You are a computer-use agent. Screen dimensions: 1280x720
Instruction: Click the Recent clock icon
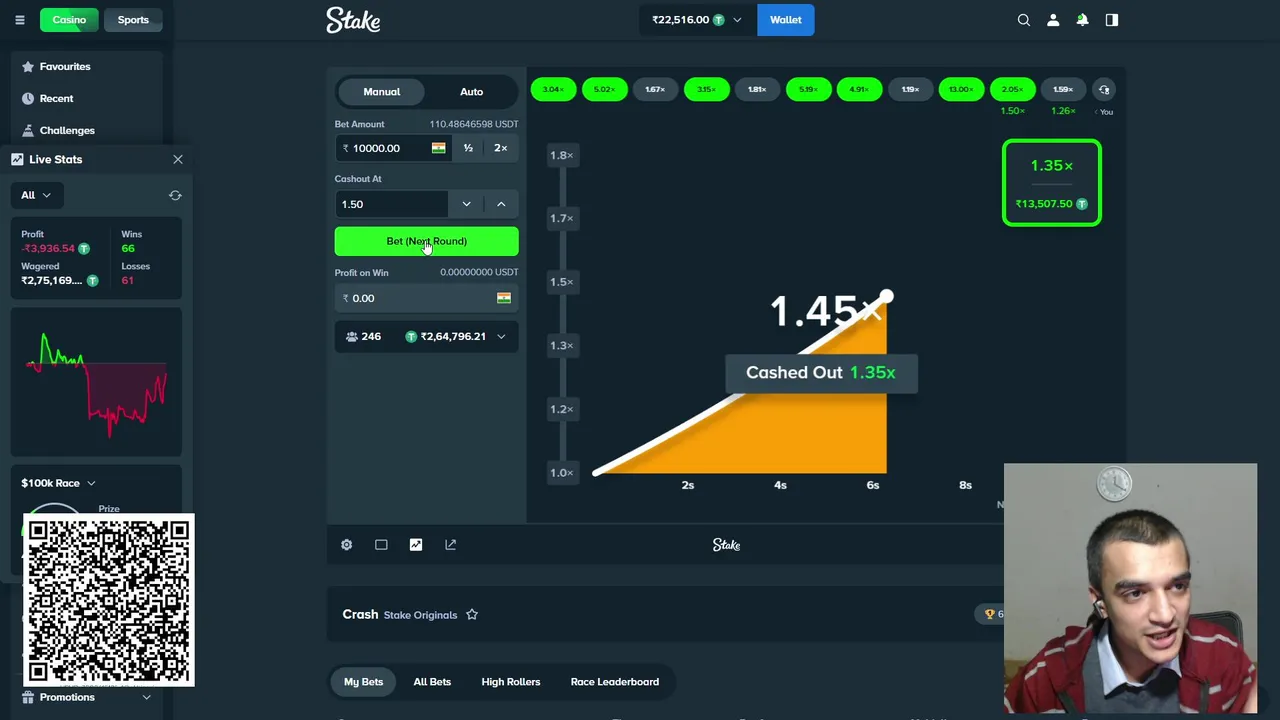pos(28,99)
